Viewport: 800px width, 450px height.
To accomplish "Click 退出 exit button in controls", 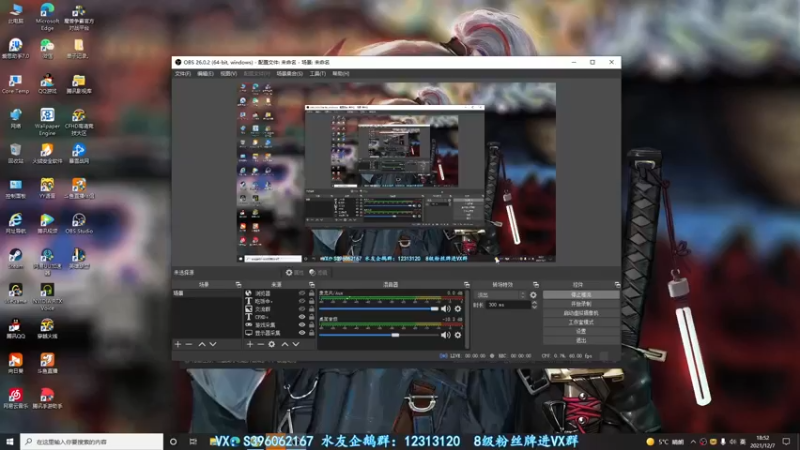I will pos(581,340).
